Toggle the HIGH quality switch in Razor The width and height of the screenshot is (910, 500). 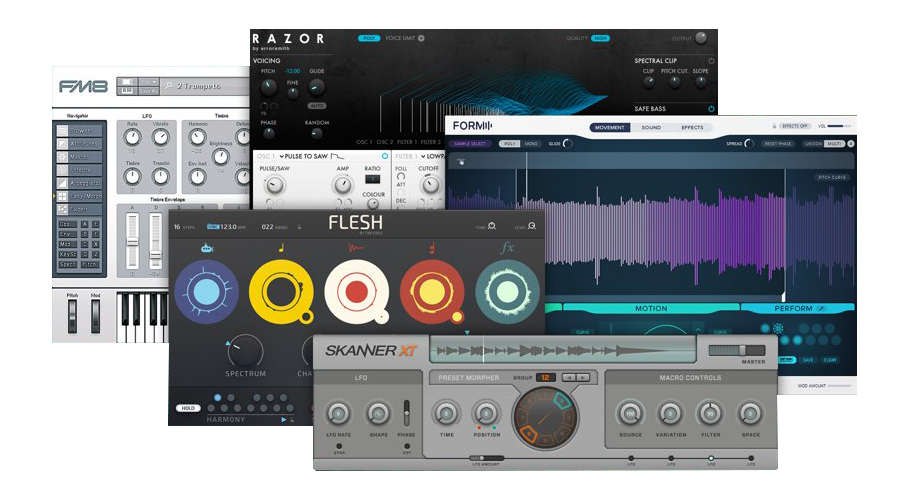(600, 38)
